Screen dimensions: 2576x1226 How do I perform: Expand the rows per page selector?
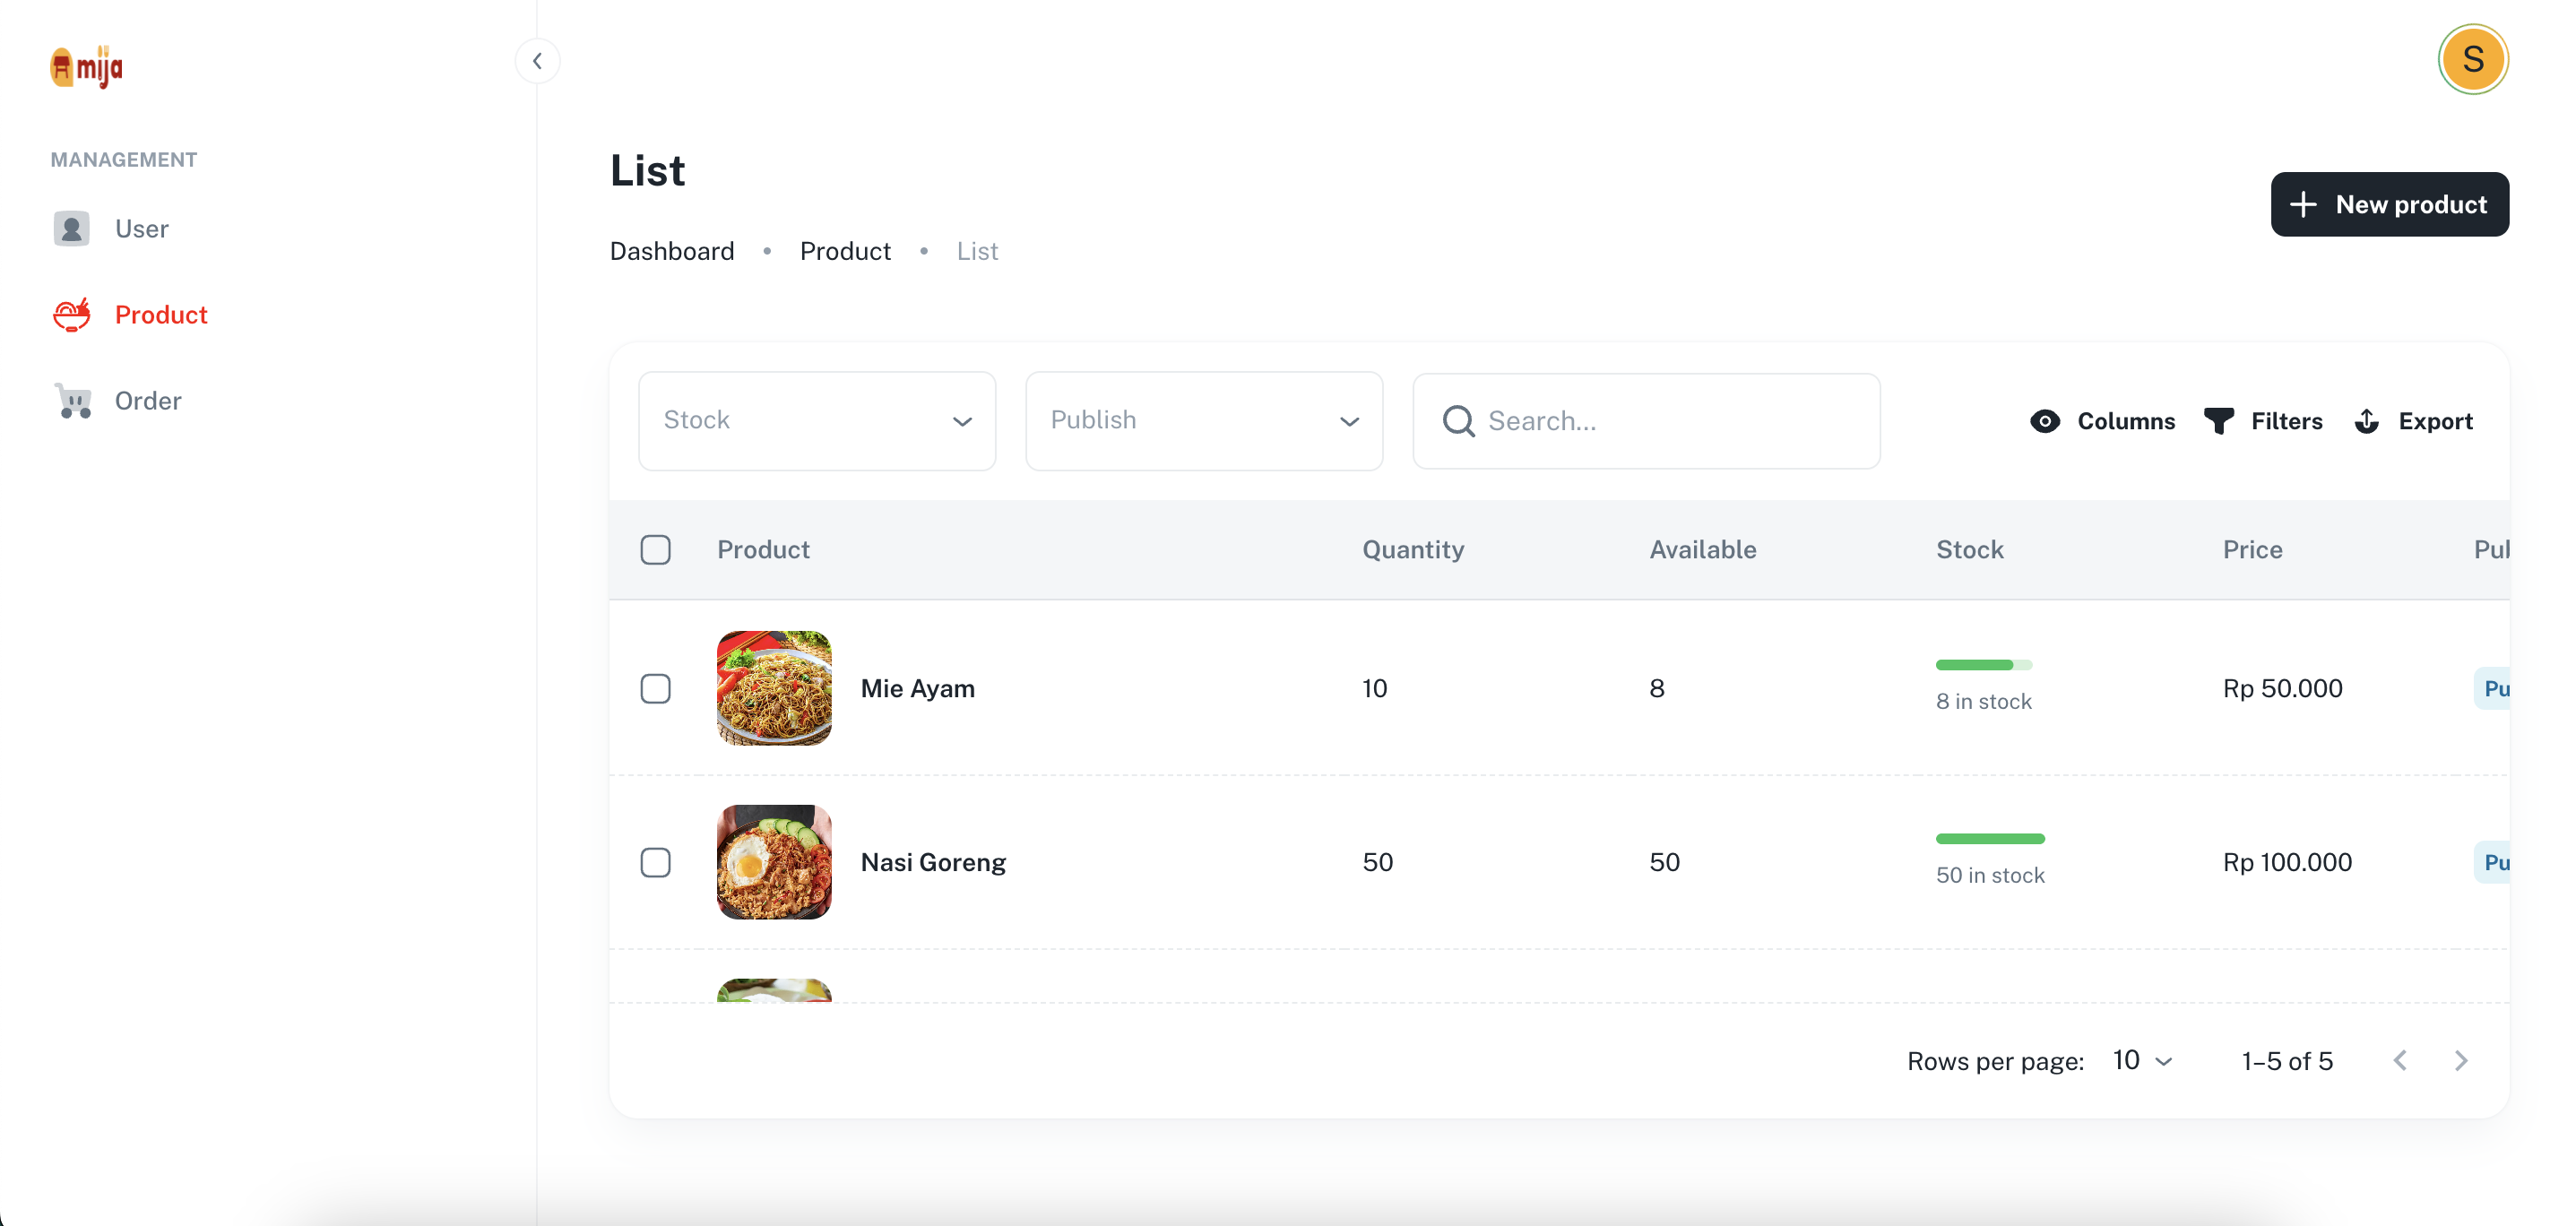pyautogui.click(x=2142, y=1060)
